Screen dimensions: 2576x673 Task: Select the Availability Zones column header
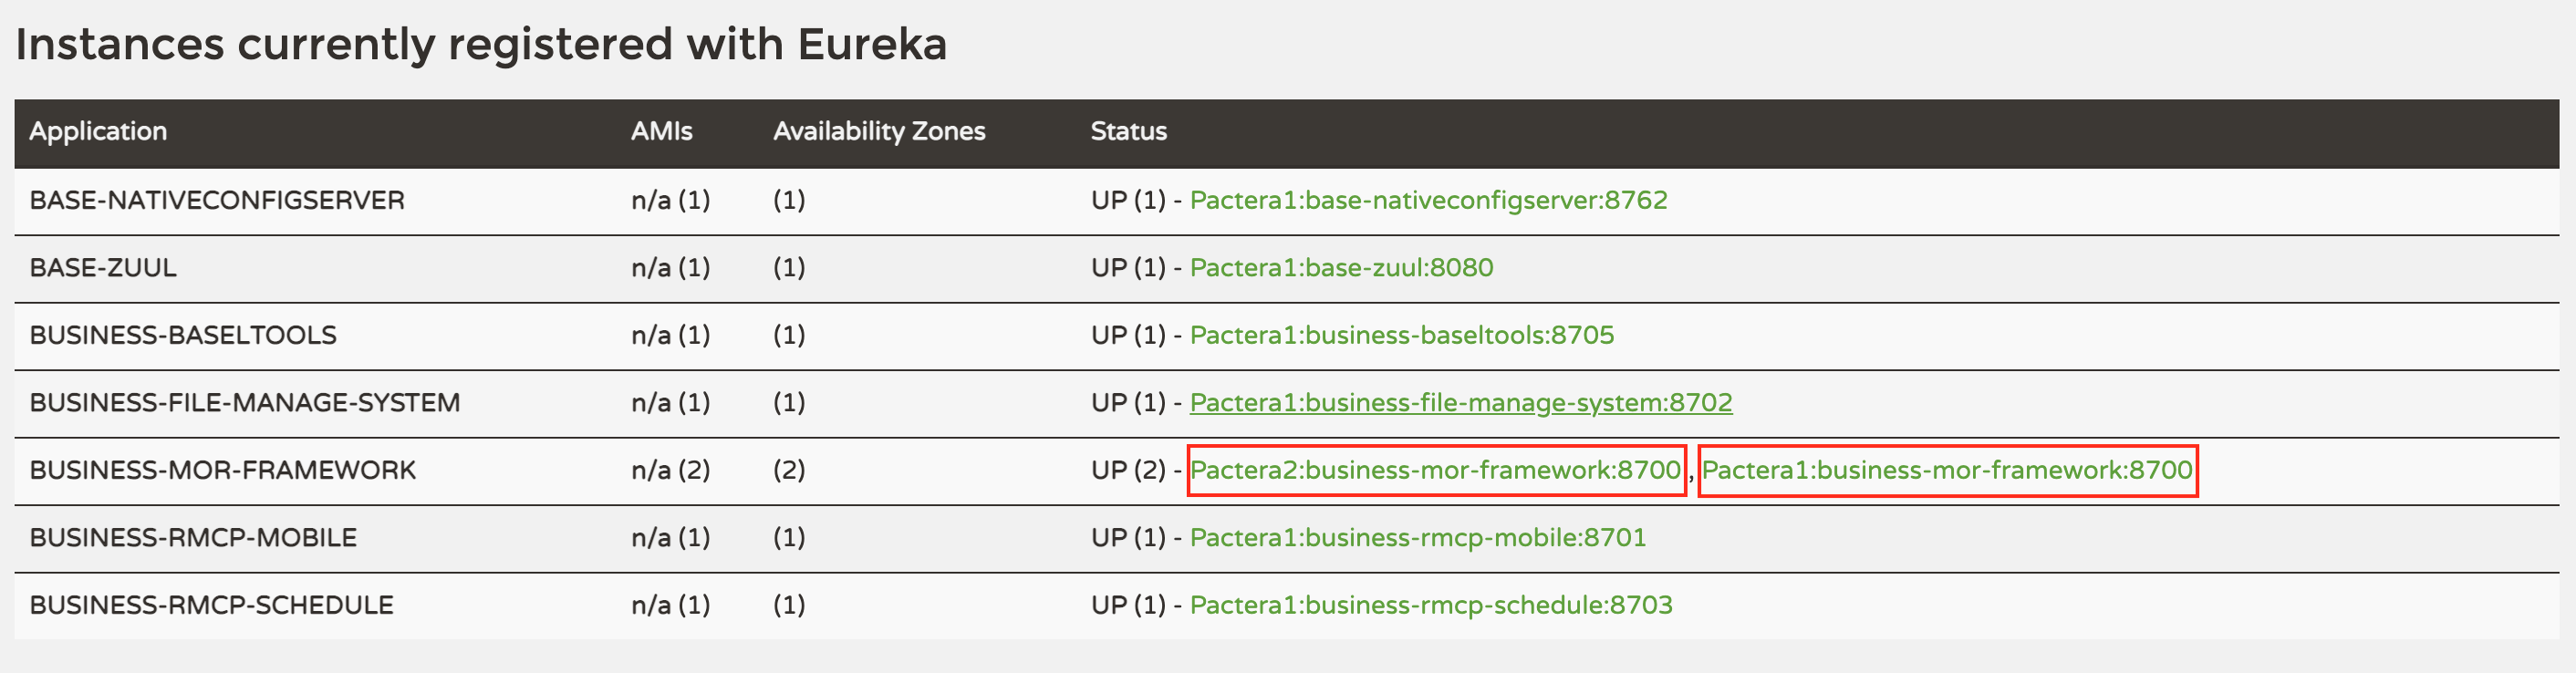click(879, 131)
